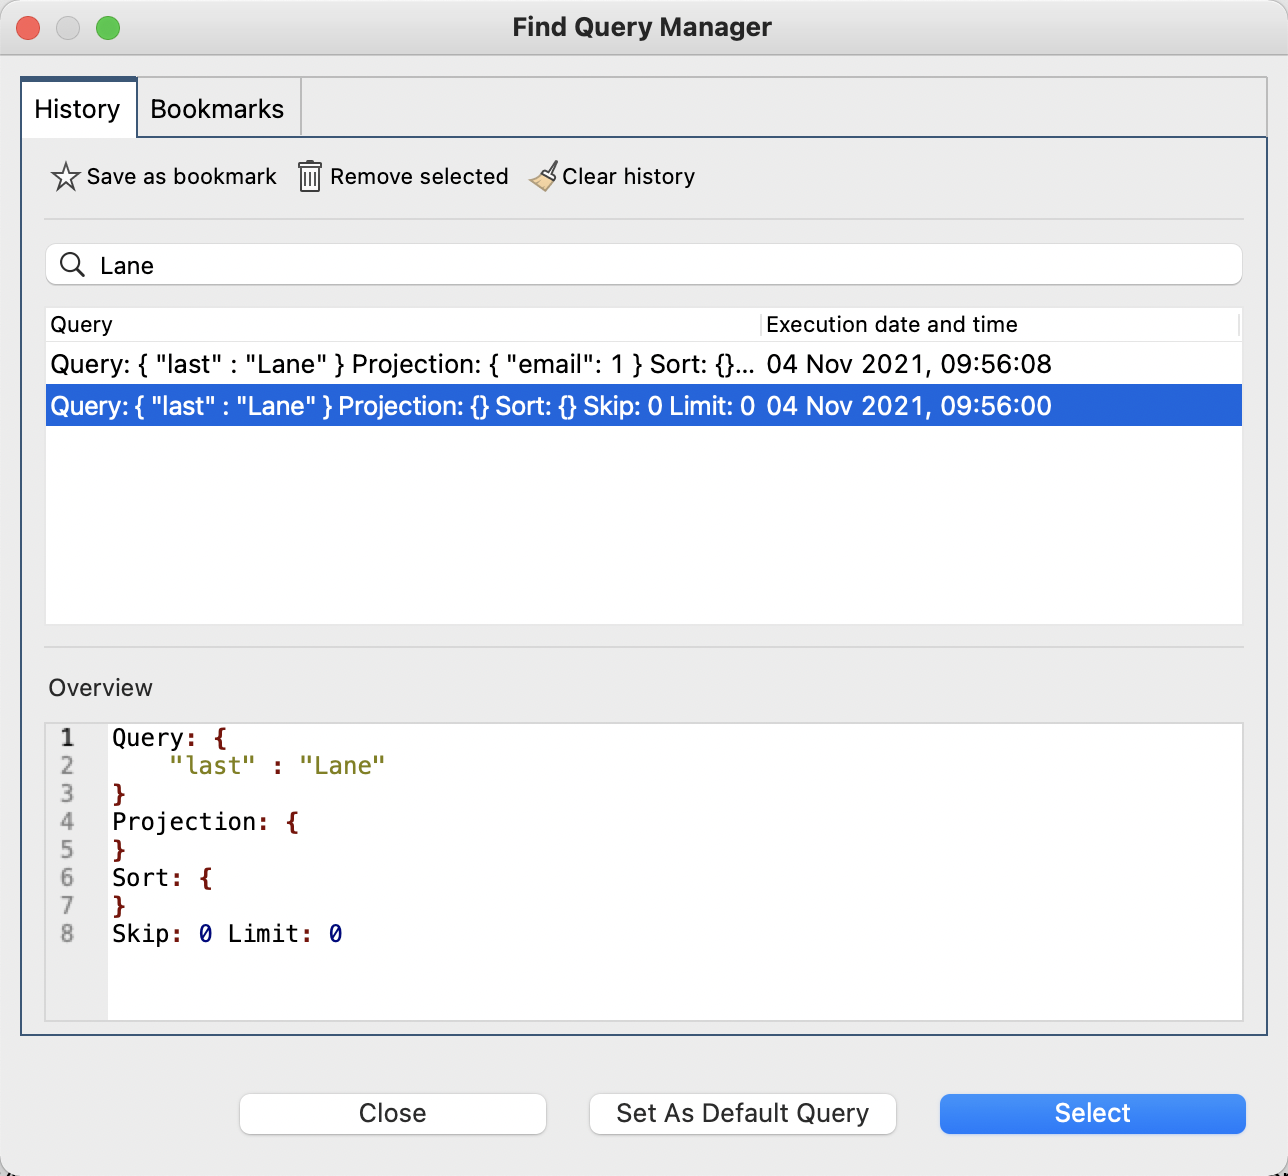Click the yellow minimize window button
Viewport: 1288px width, 1176px height.
tap(68, 27)
